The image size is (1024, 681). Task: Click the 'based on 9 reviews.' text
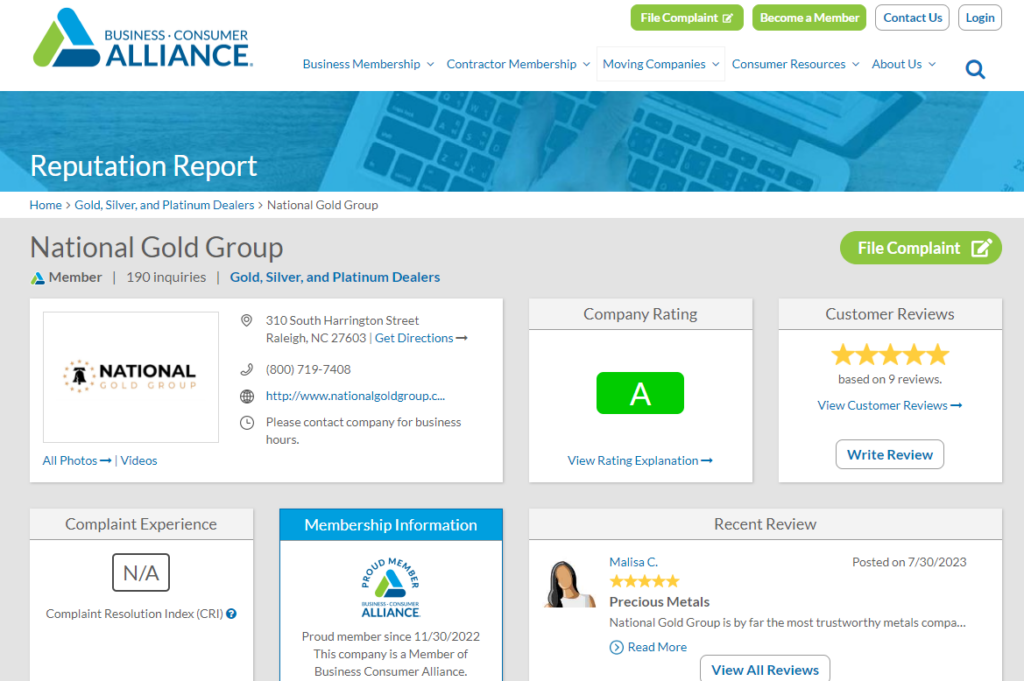click(x=889, y=379)
